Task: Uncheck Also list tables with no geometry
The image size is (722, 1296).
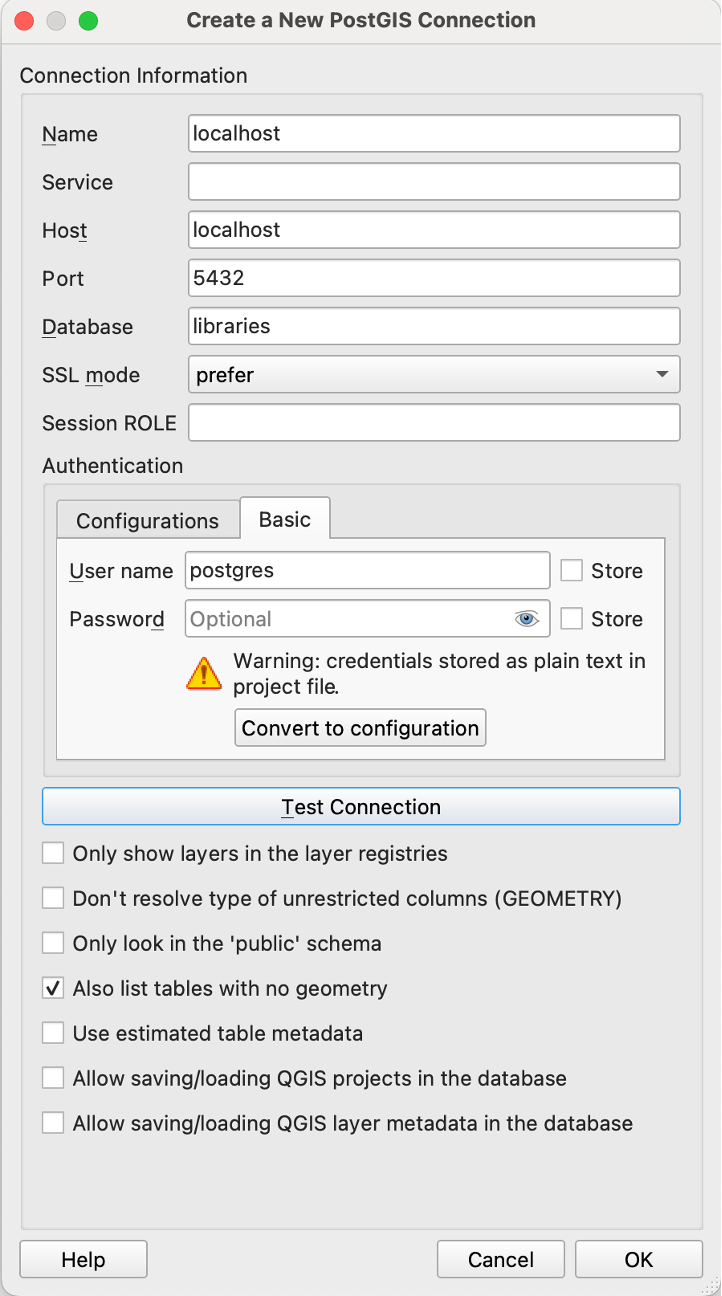Action: point(53,988)
